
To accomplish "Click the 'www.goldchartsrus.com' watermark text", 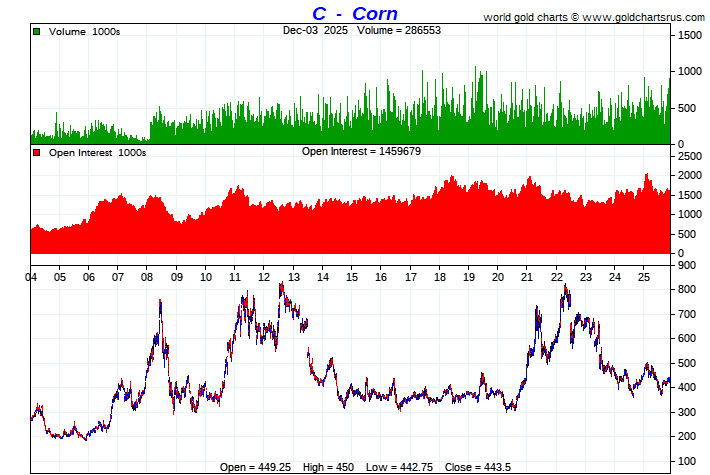I will coord(643,18).
